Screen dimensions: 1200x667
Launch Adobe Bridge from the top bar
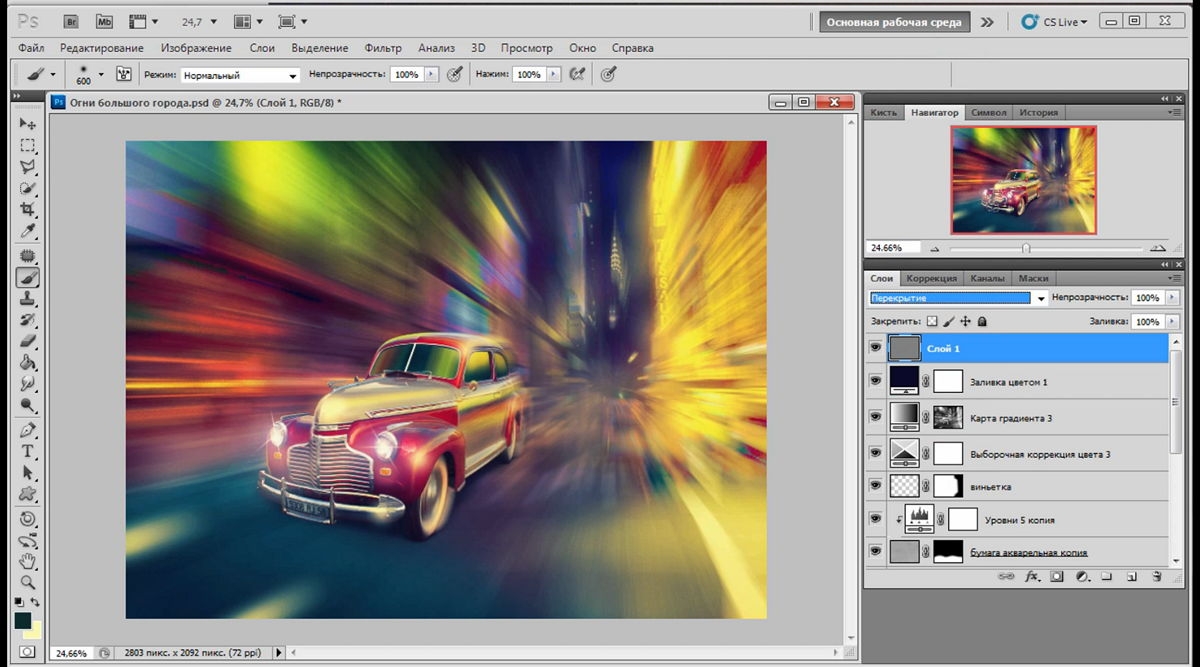click(x=70, y=21)
